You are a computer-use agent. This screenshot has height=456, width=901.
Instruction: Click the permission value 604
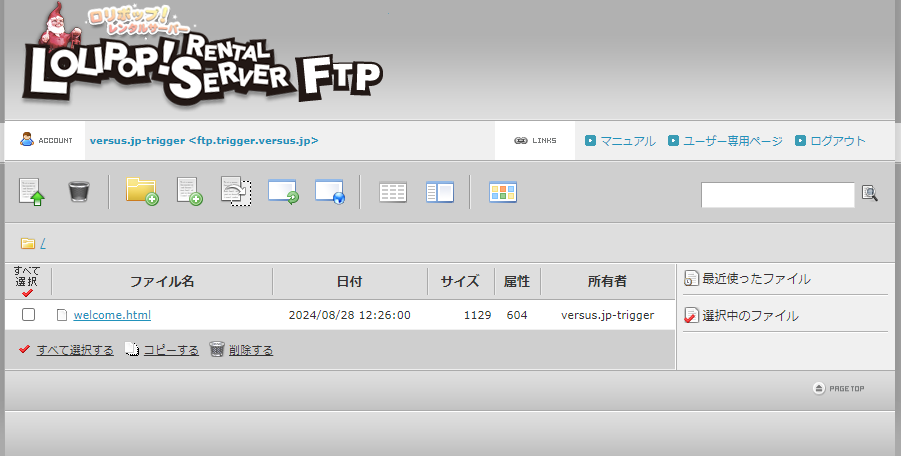517,315
